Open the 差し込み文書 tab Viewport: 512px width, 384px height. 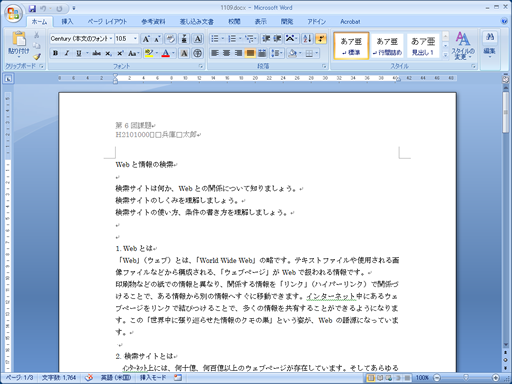[x=197, y=22]
